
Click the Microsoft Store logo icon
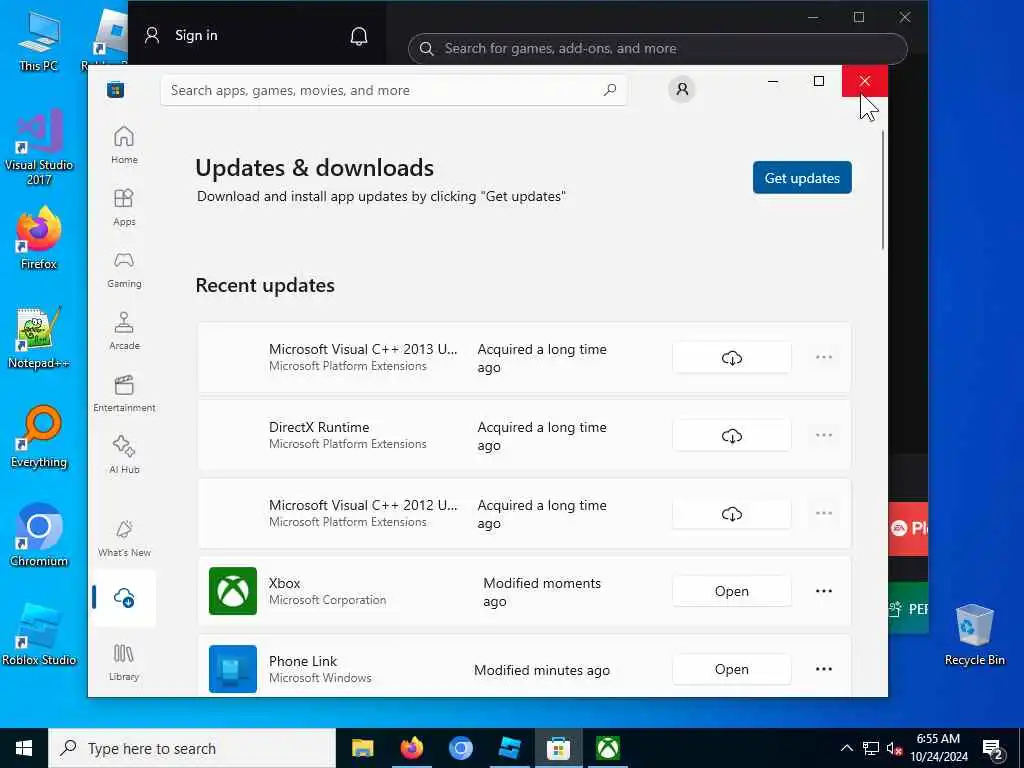pyautogui.click(x=116, y=89)
